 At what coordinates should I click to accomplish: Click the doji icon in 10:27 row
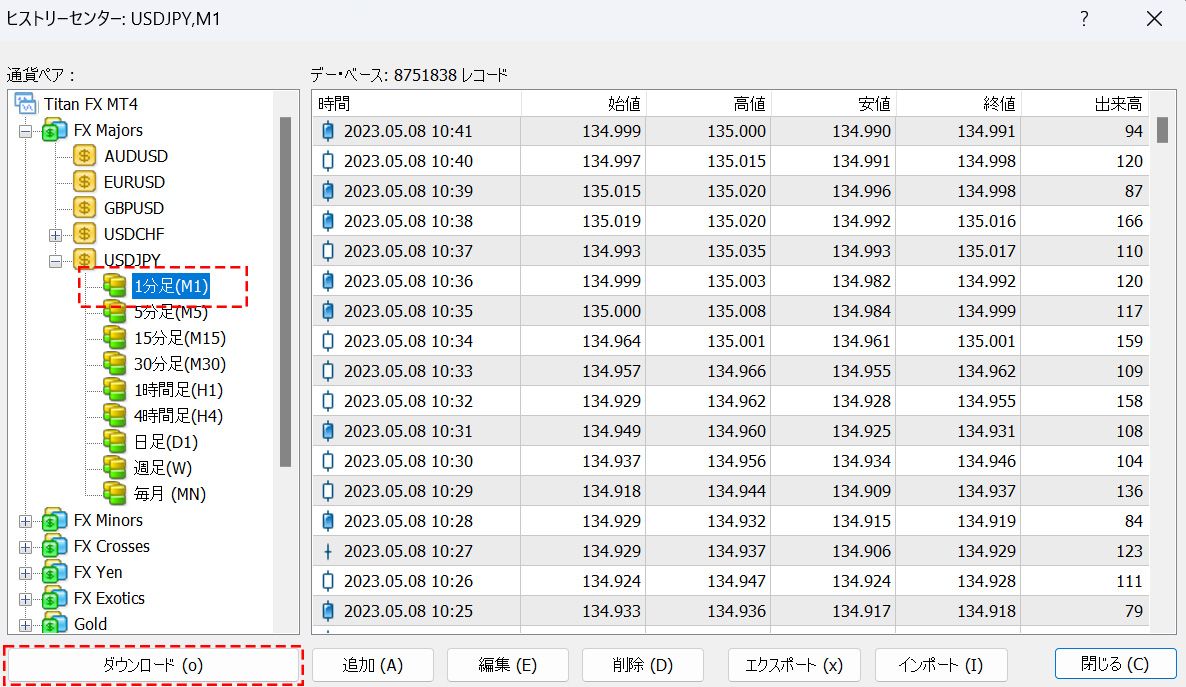(x=328, y=551)
